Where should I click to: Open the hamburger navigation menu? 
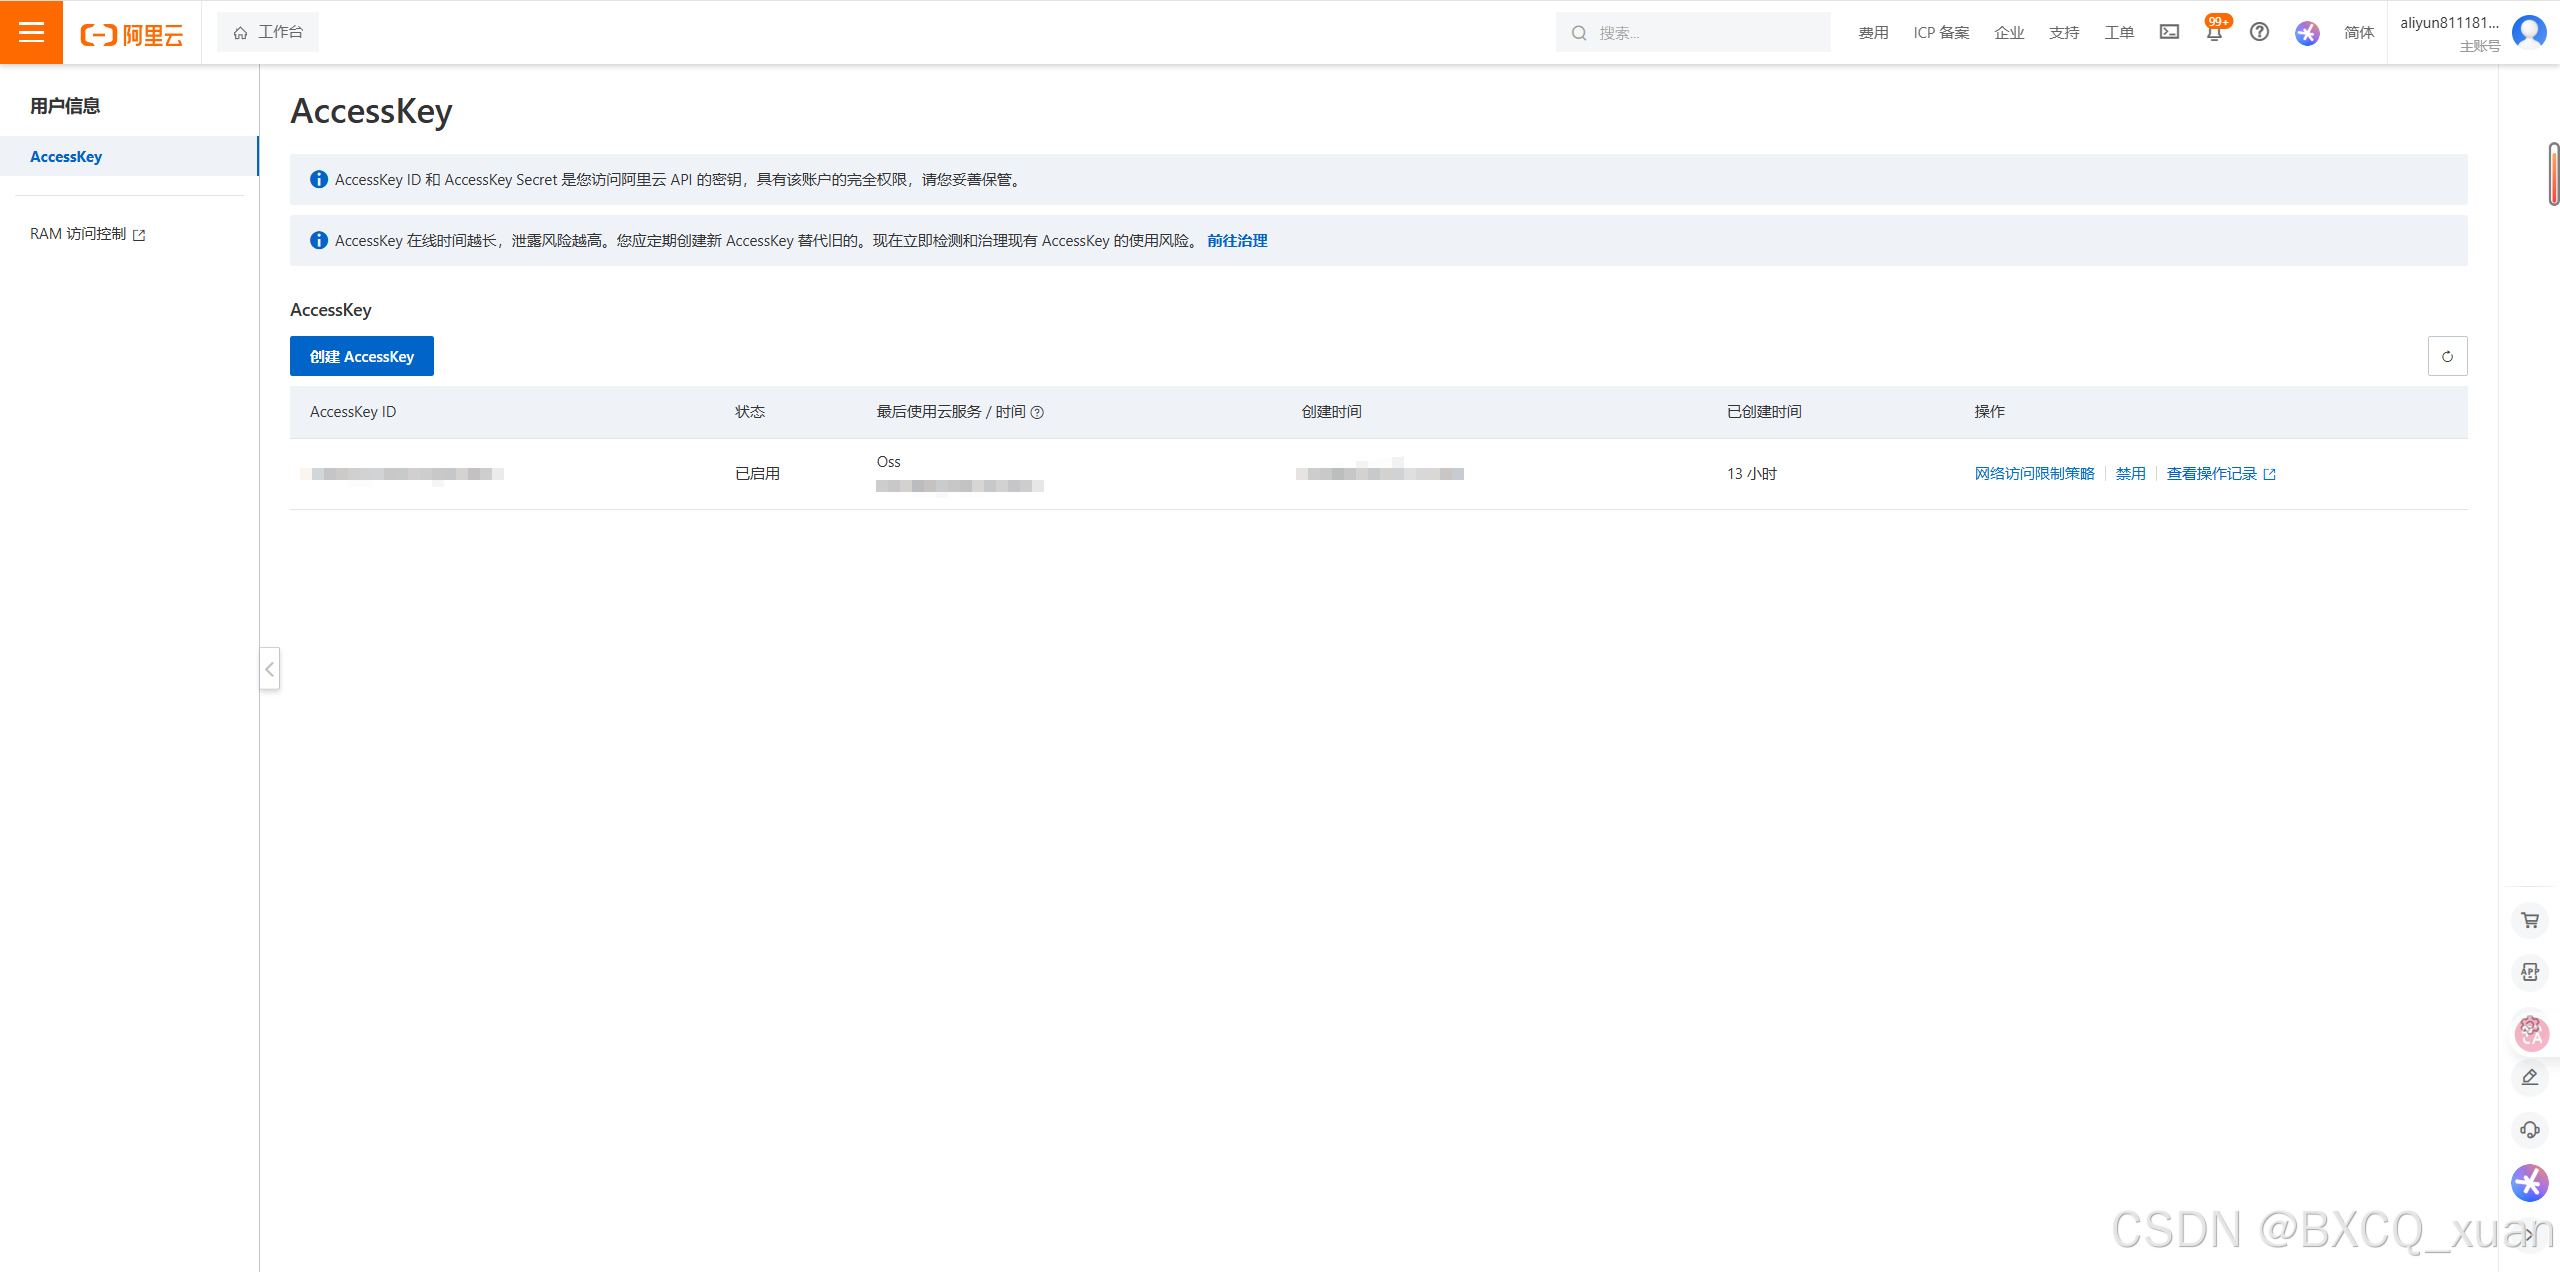31,32
